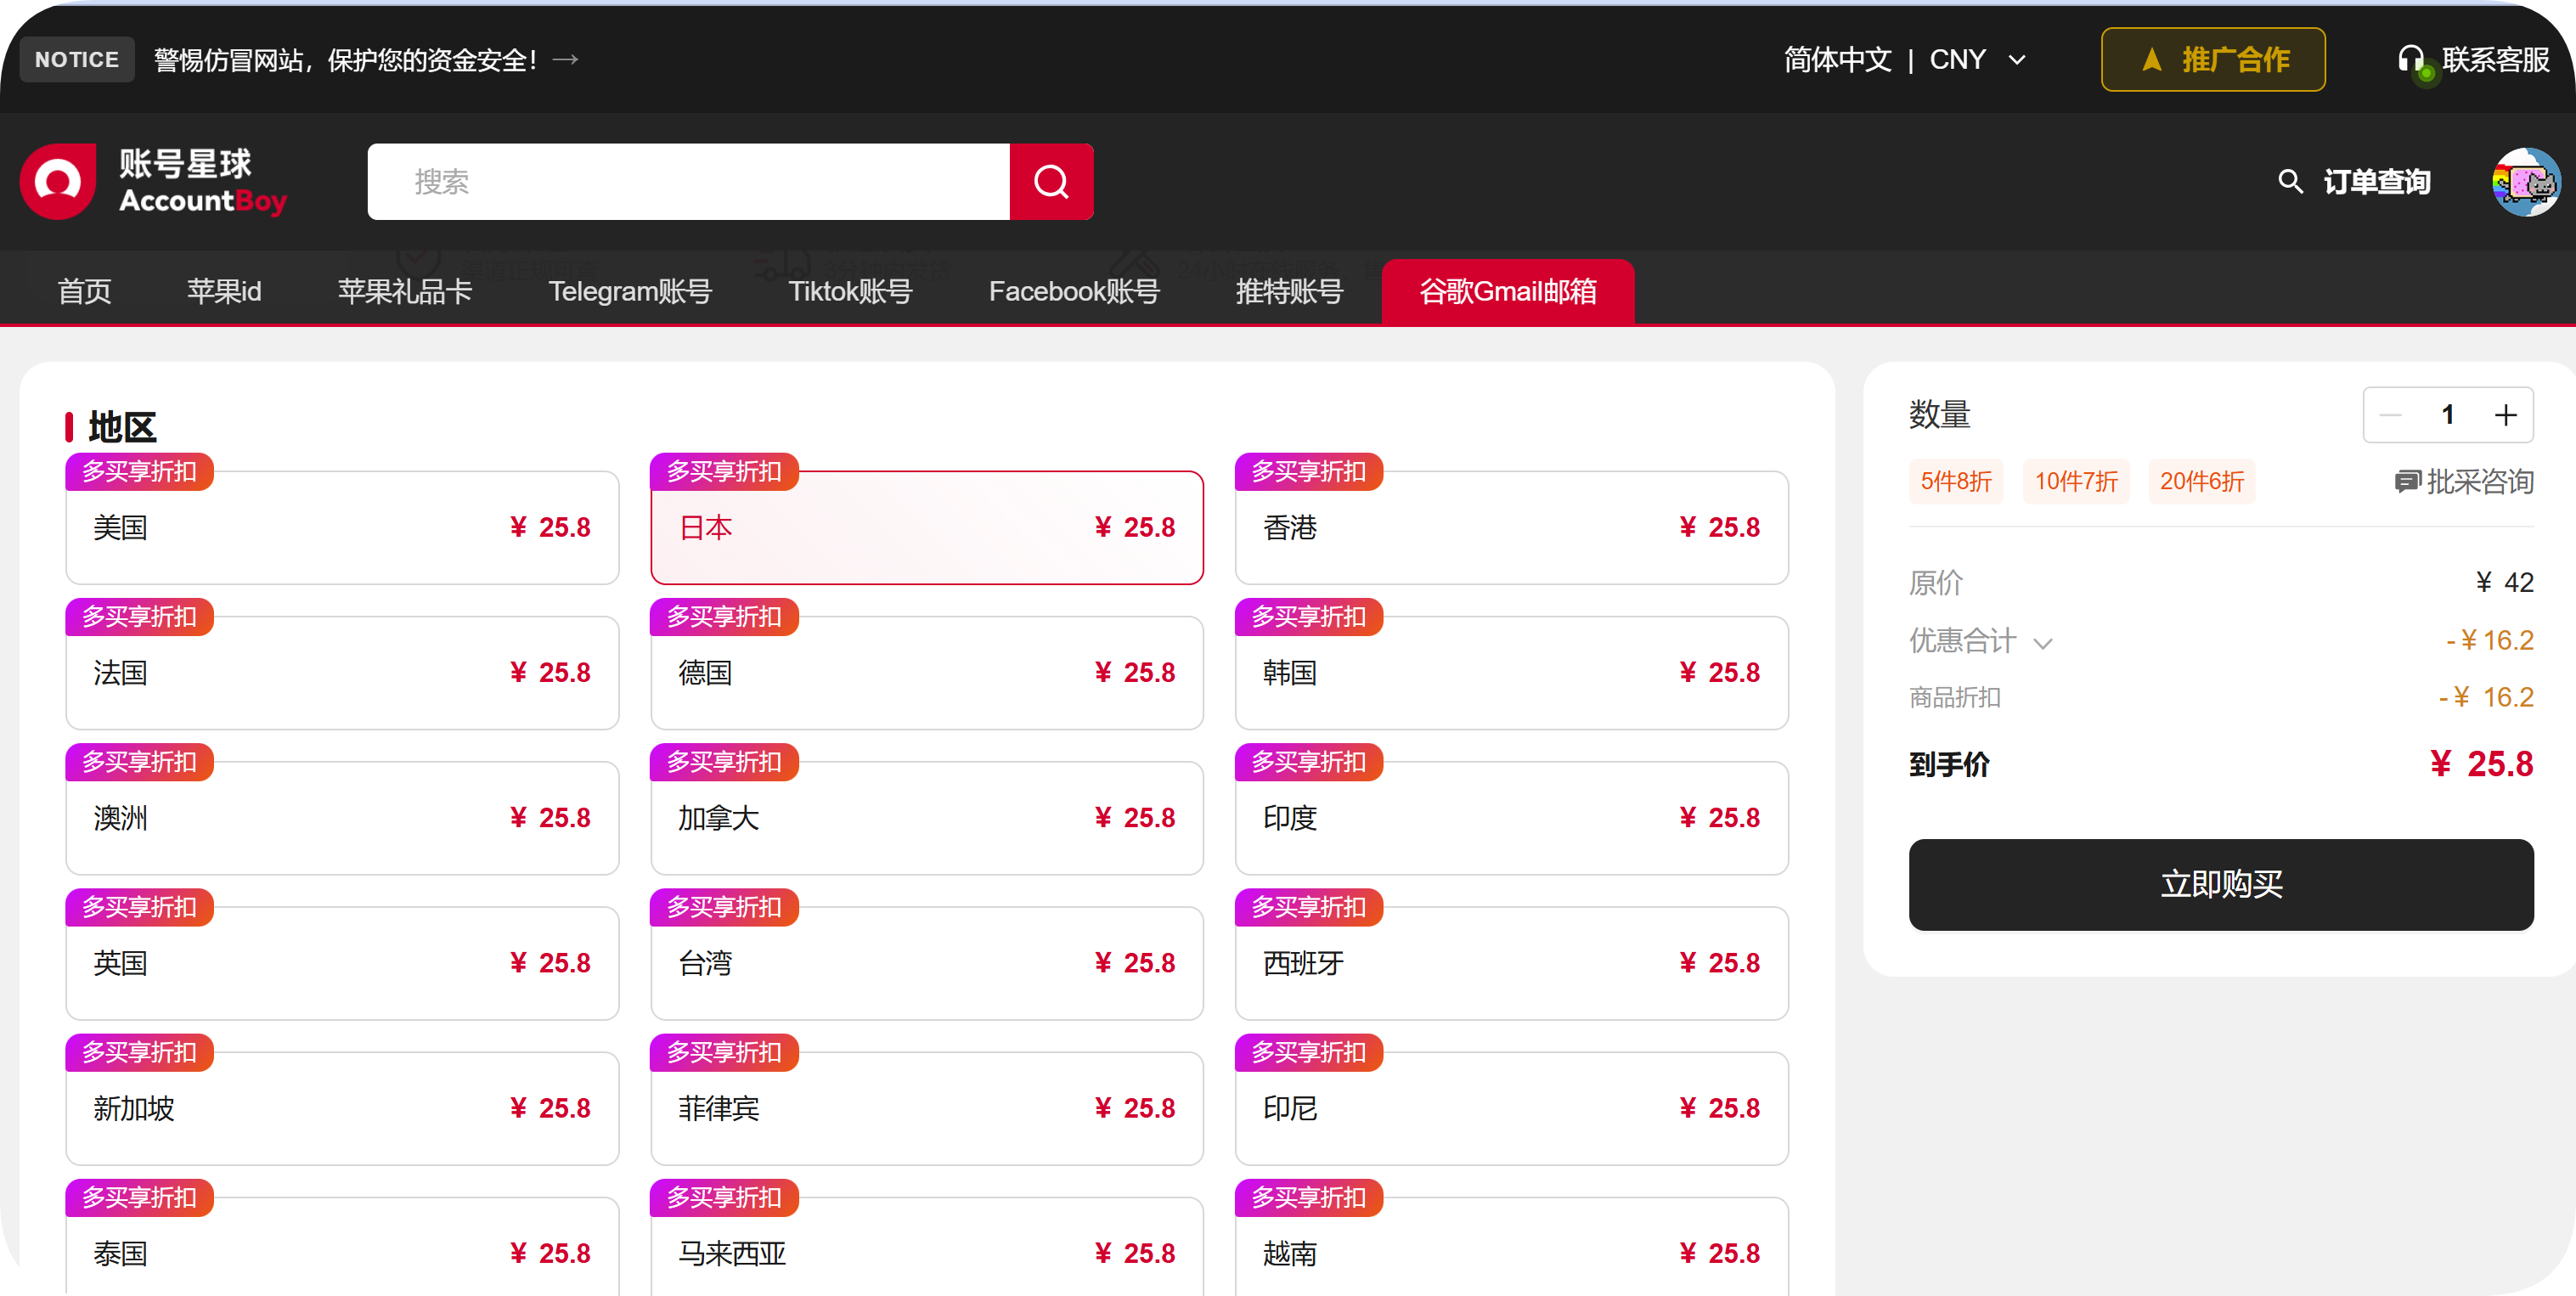Click the 推广合作 promotion button
The width and height of the screenshot is (2576, 1296).
[x=2213, y=60]
